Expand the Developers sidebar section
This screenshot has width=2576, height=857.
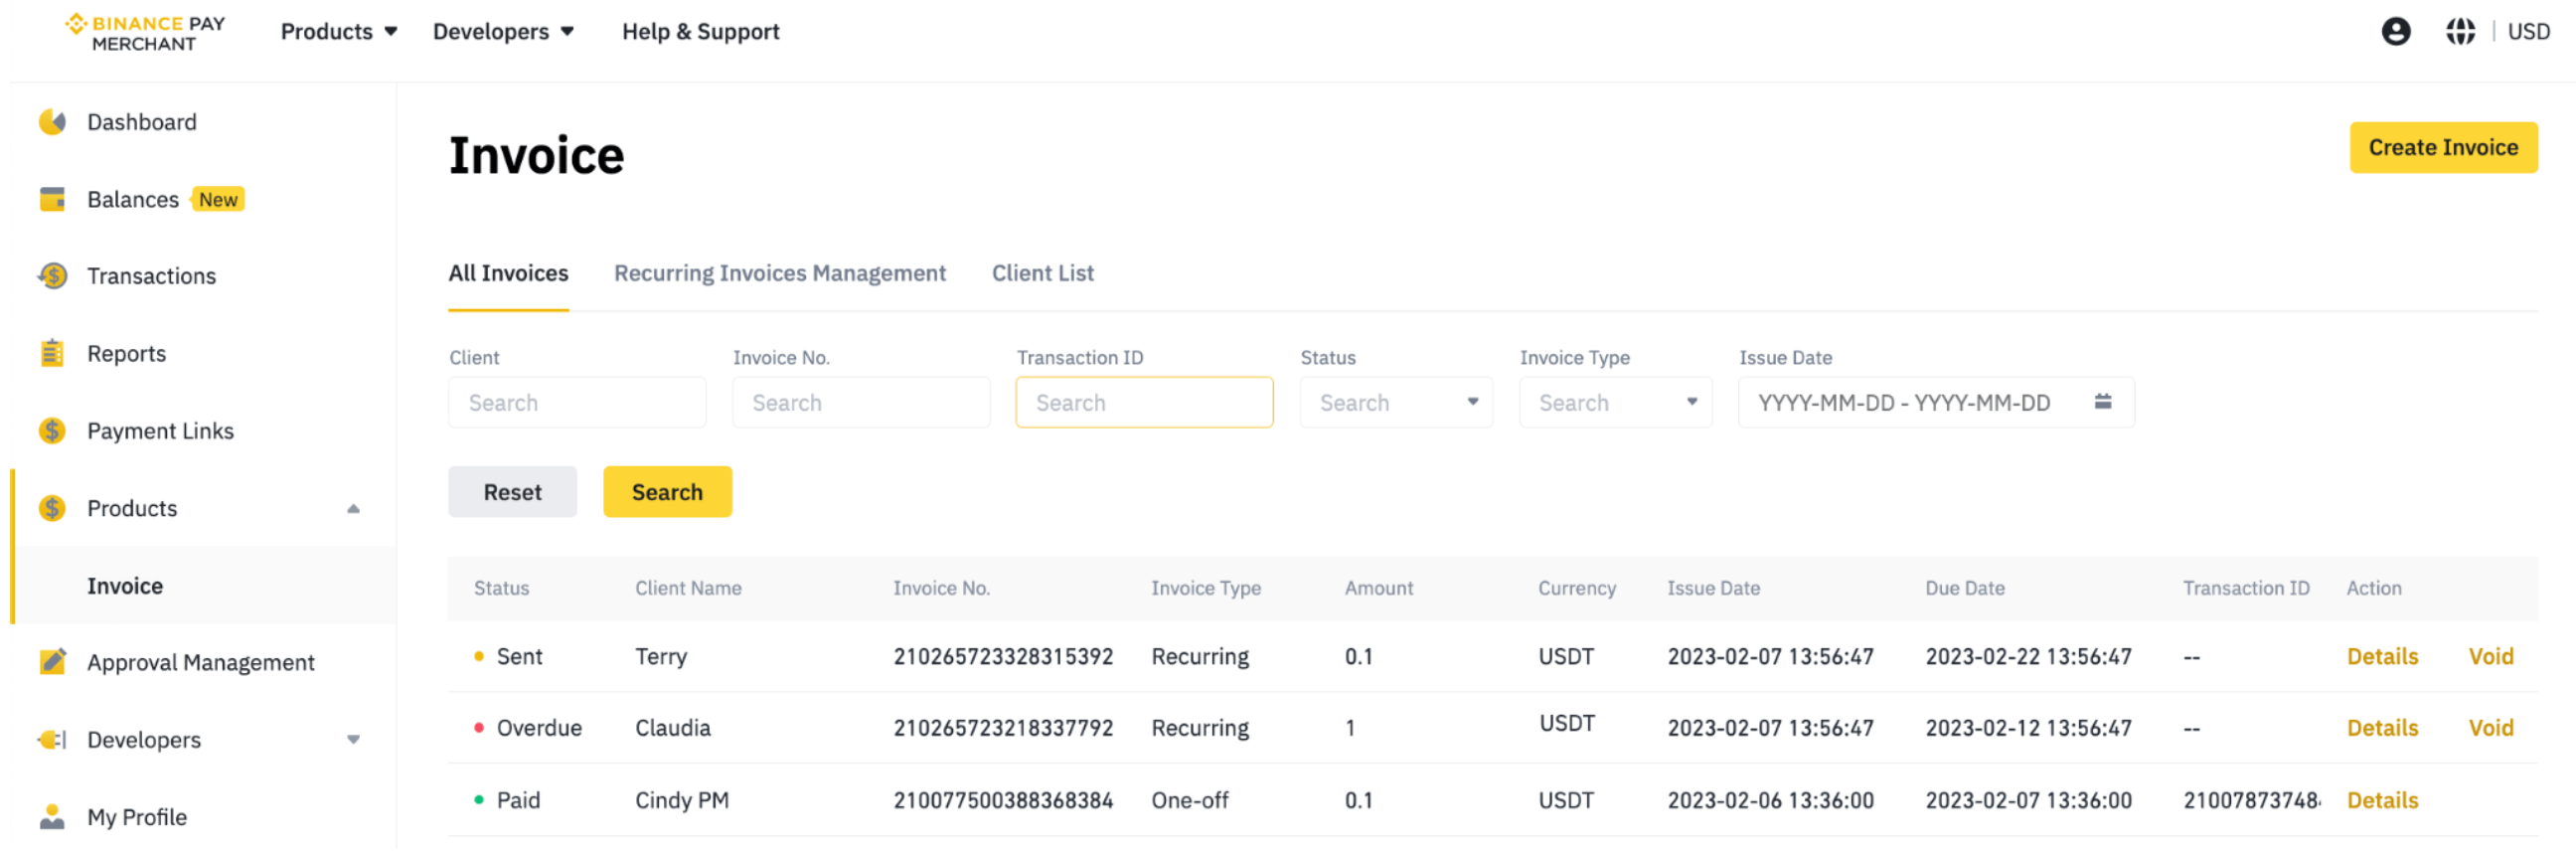(353, 740)
